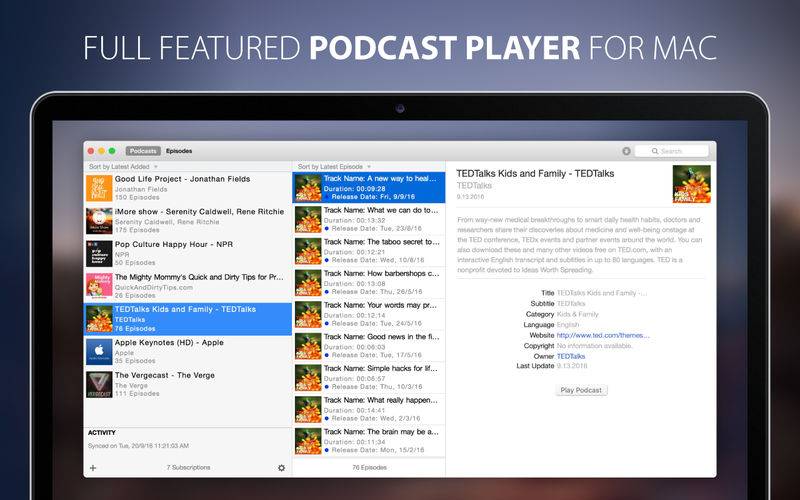Click the Pop Culture Happy Hour artwork
800x500 pixels.
click(x=99, y=254)
